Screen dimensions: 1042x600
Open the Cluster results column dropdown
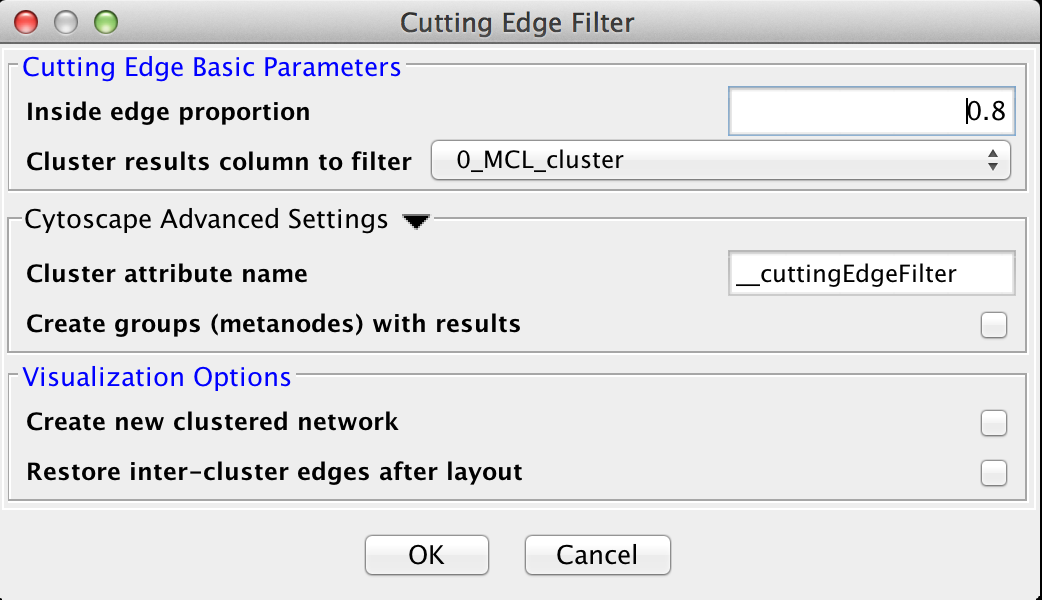[720, 160]
